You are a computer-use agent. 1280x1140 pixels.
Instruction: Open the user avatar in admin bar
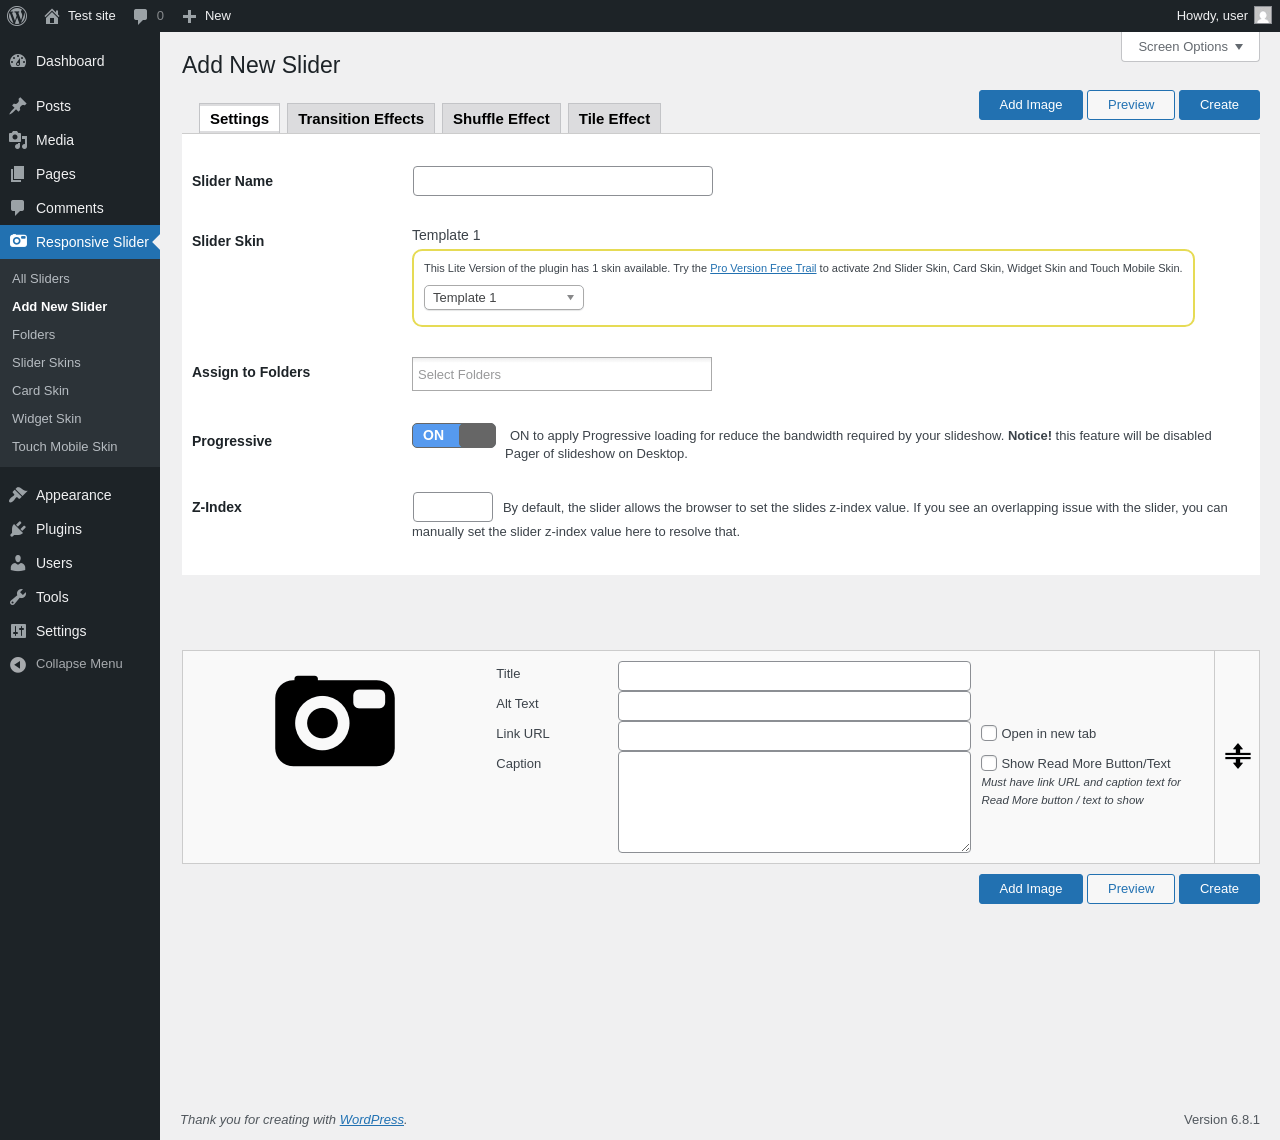click(1263, 16)
